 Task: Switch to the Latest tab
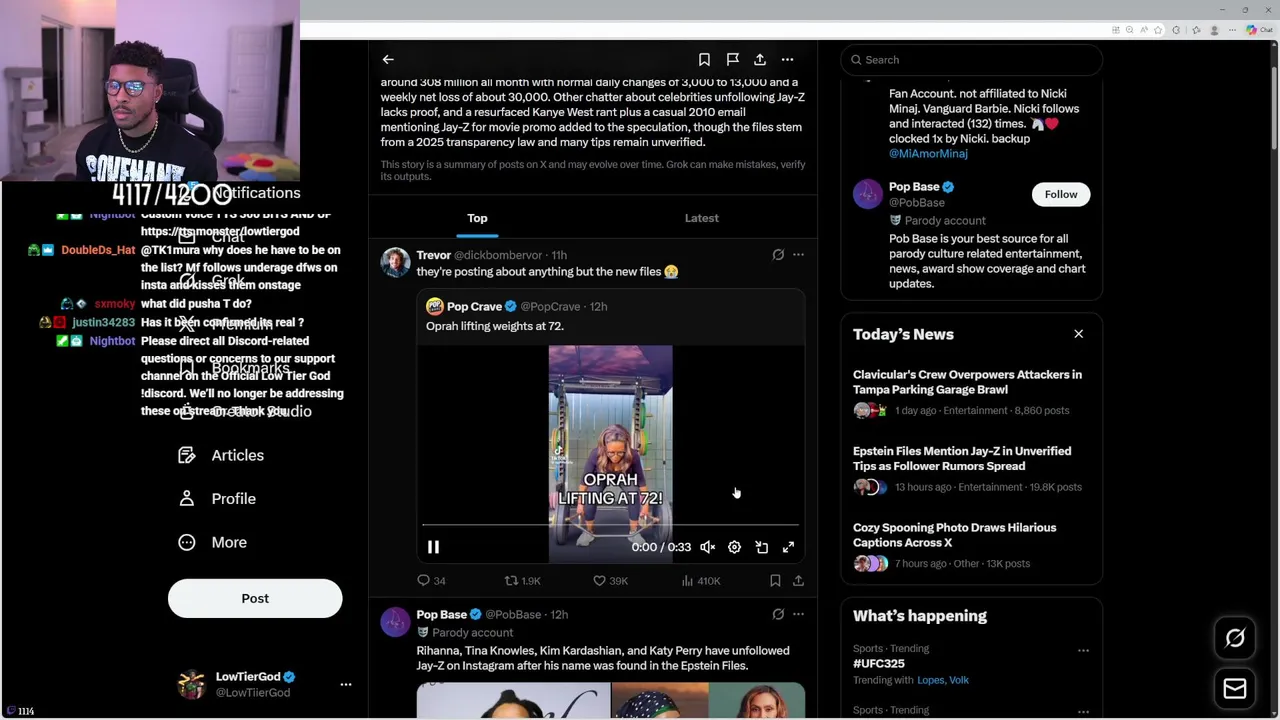[702, 218]
